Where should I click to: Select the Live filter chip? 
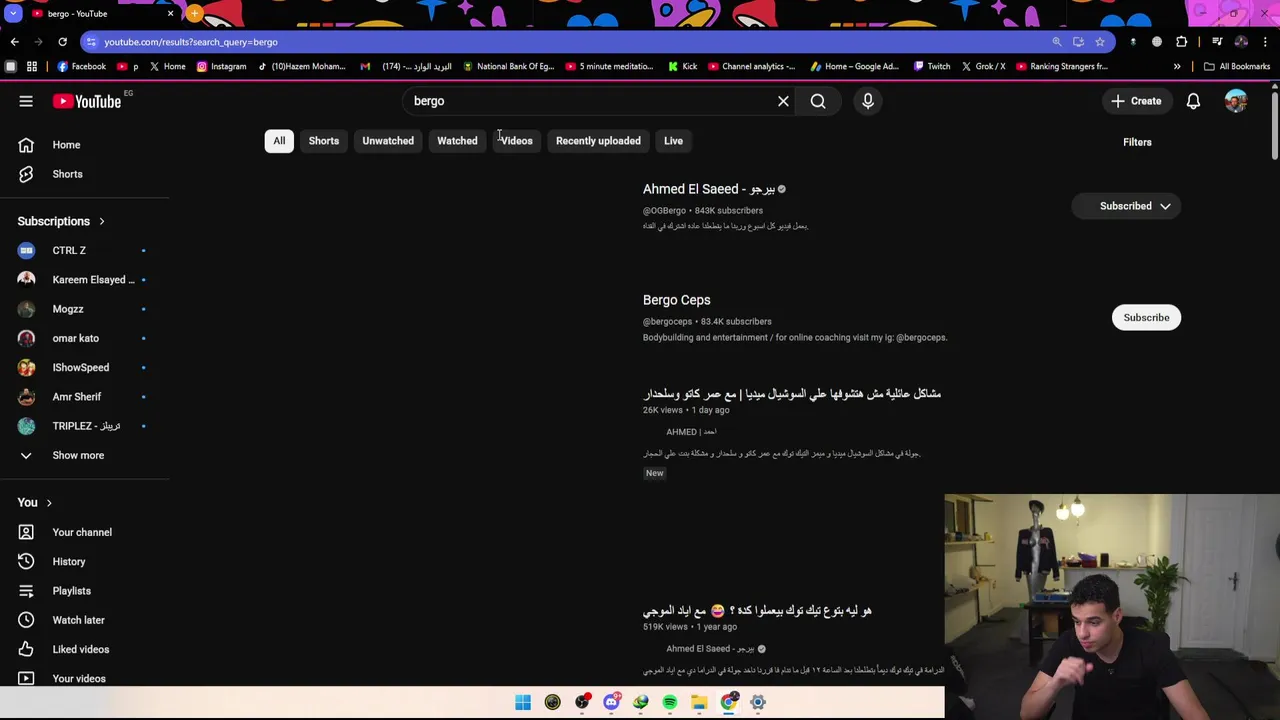coord(673,141)
